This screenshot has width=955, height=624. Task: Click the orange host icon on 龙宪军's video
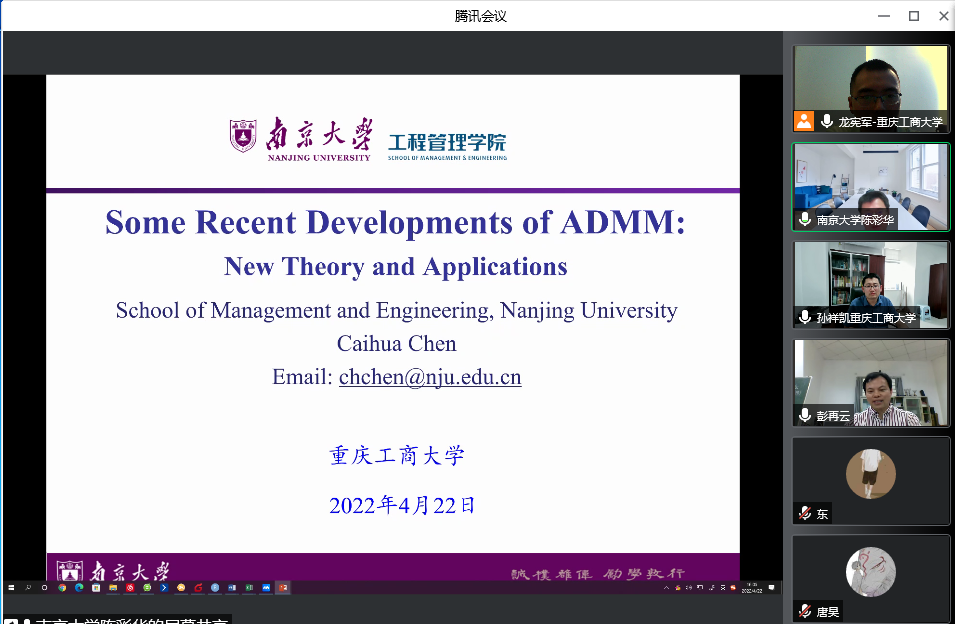tap(804, 121)
